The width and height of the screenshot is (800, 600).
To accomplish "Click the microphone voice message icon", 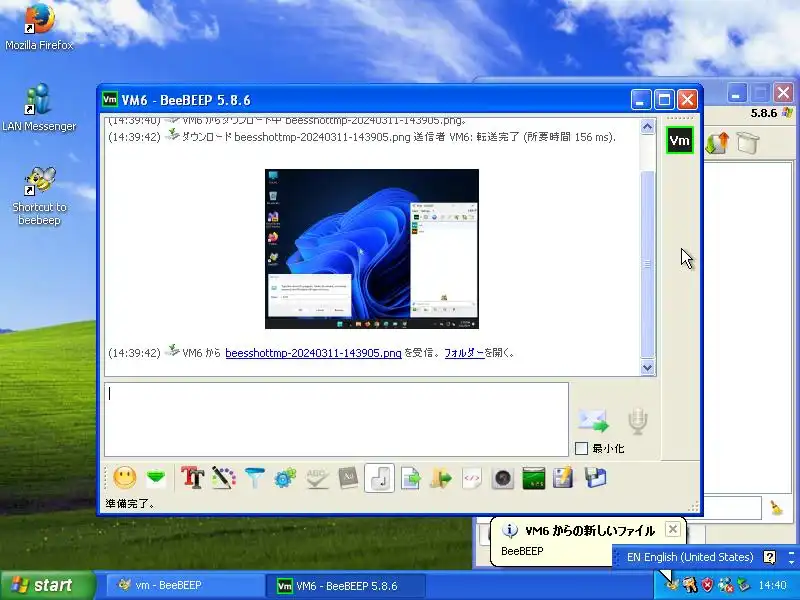I will [x=638, y=420].
